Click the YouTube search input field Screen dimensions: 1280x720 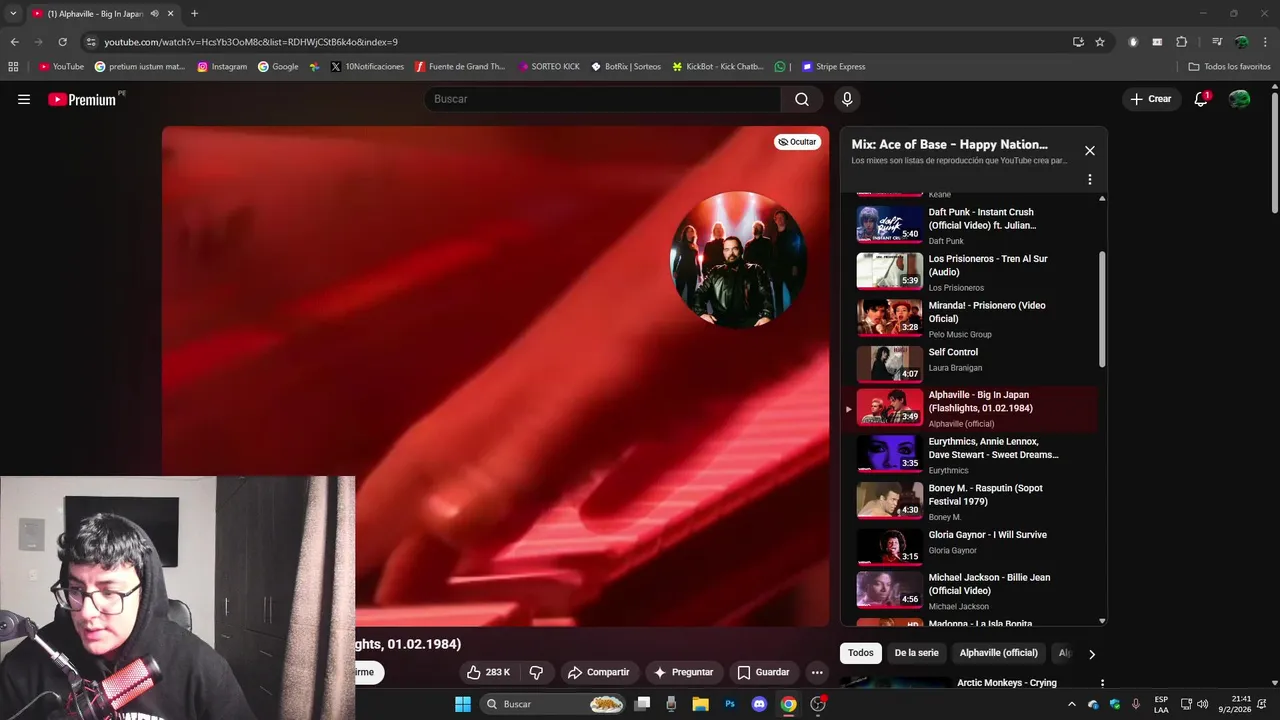[x=602, y=99]
